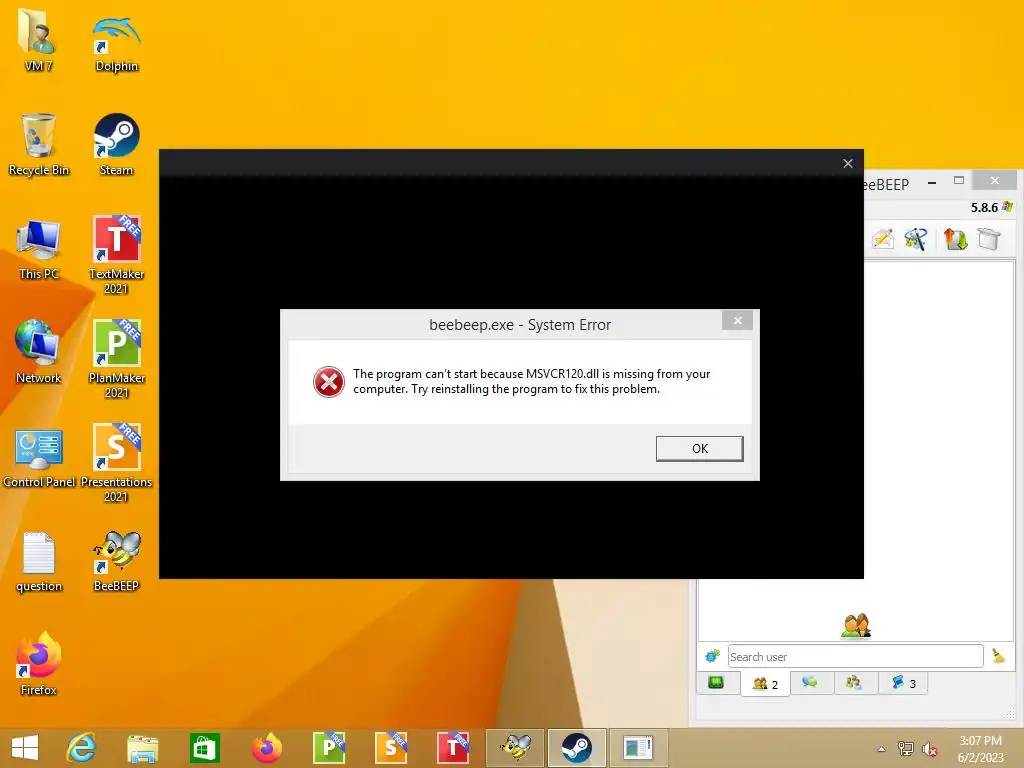
Task: Select the Dolphin desktop shortcut
Action: 116,43
